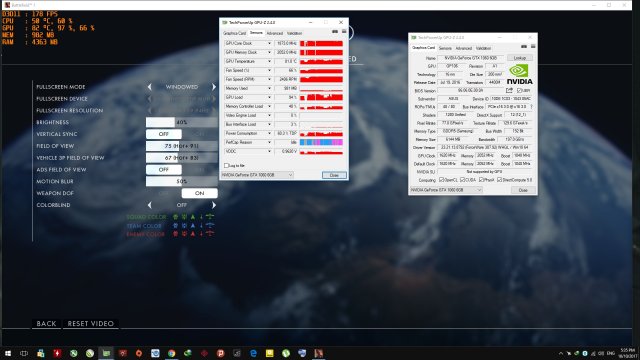640x360 pixels.
Task: Open Power Consumption sensor dropdown arrow
Action: click(x=269, y=133)
